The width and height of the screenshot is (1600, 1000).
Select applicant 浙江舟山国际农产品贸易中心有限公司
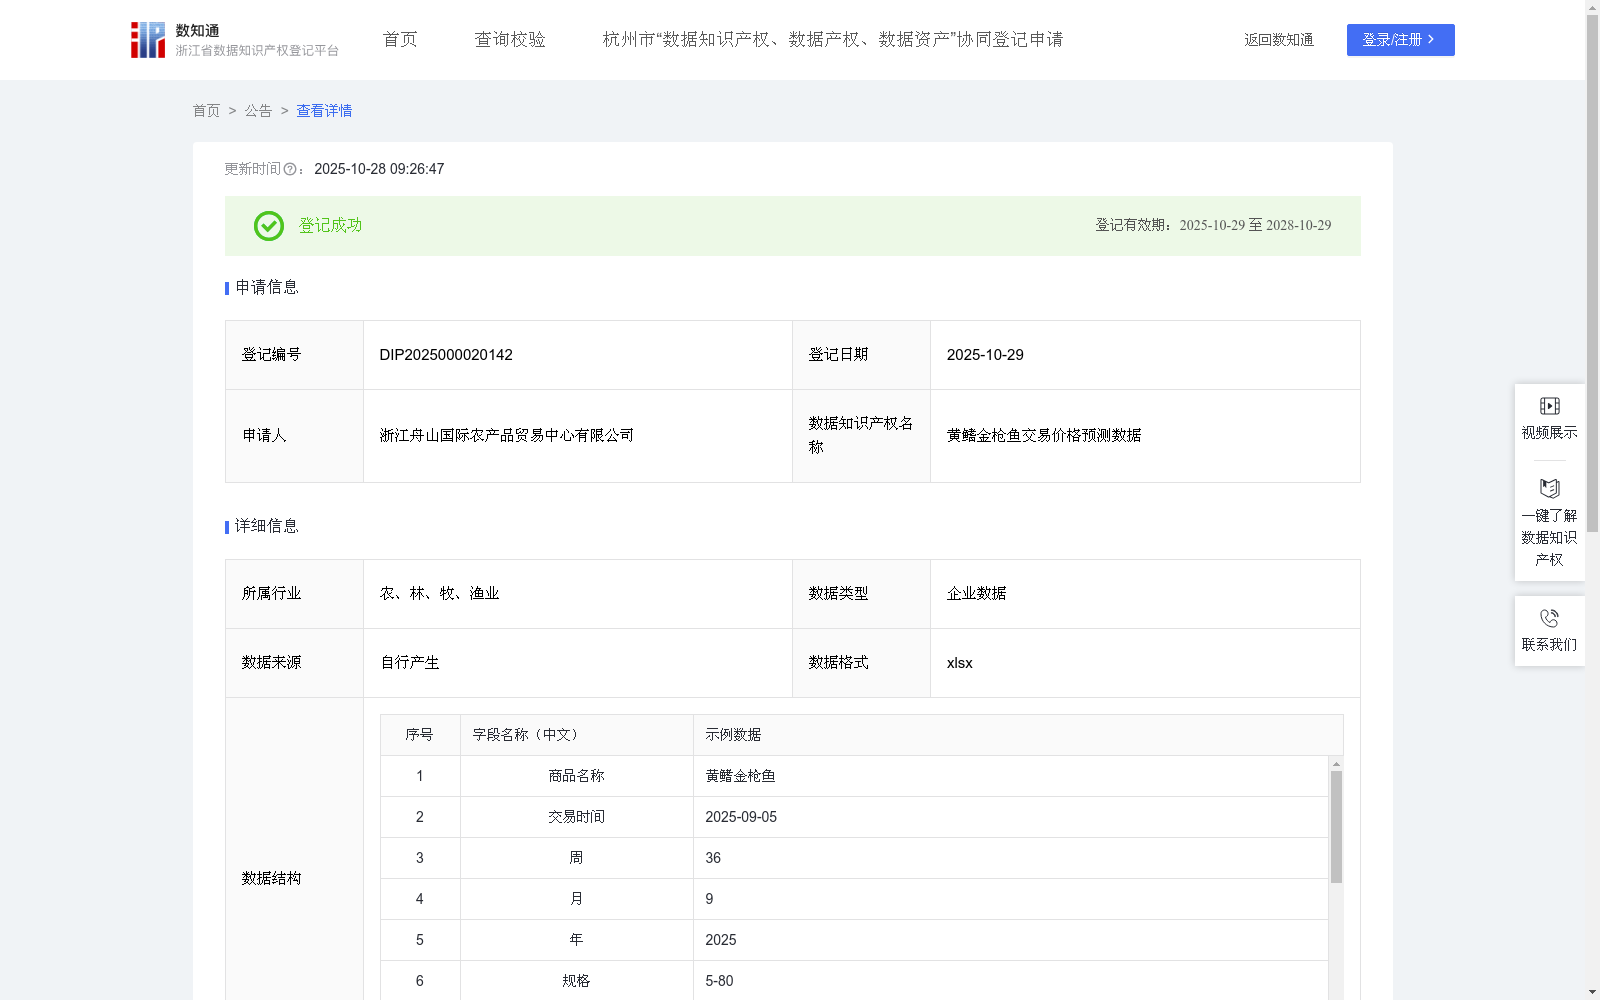tap(507, 436)
